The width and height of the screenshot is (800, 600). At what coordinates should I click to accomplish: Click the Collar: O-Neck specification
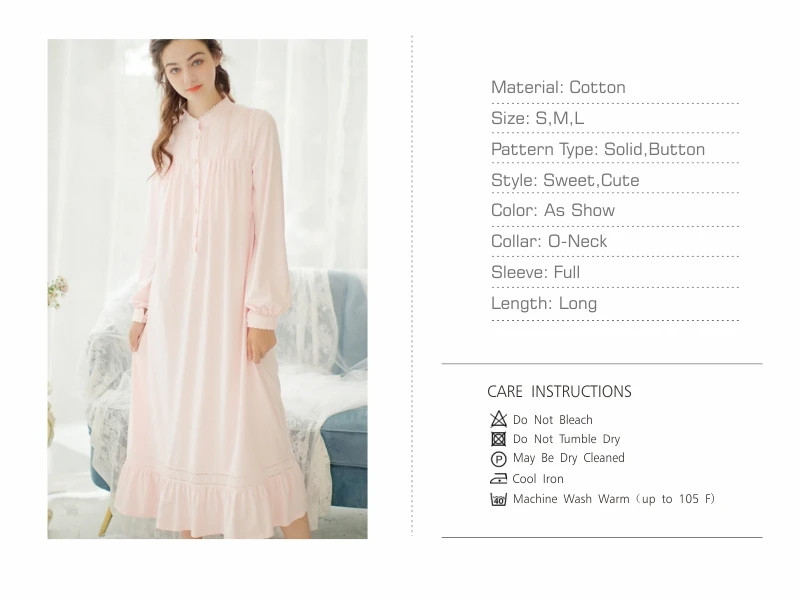coord(549,241)
